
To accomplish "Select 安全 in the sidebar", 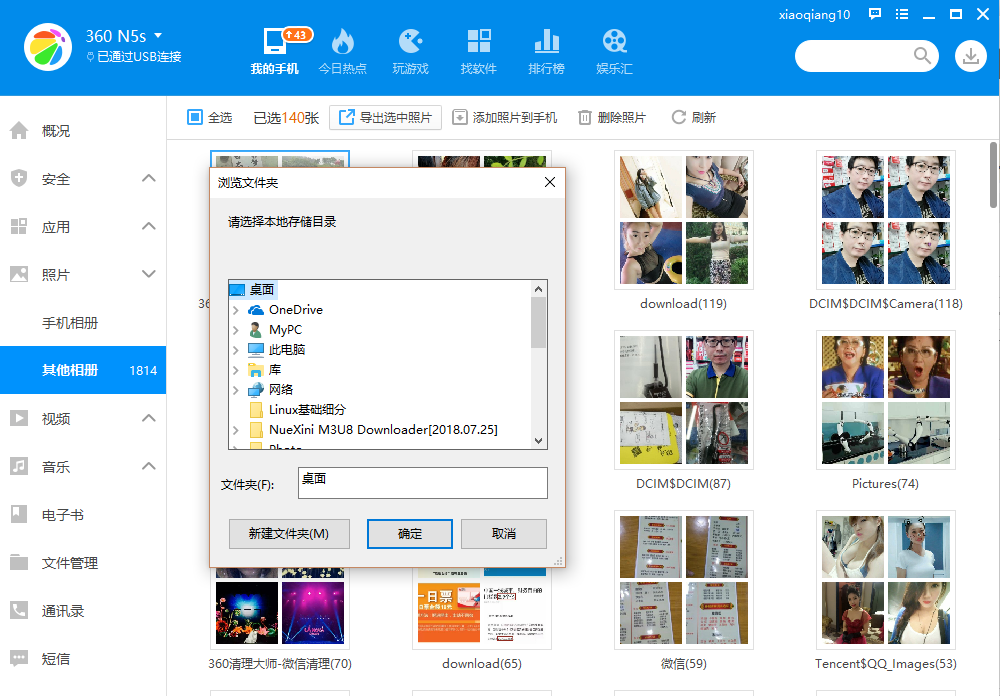I will coord(56,179).
